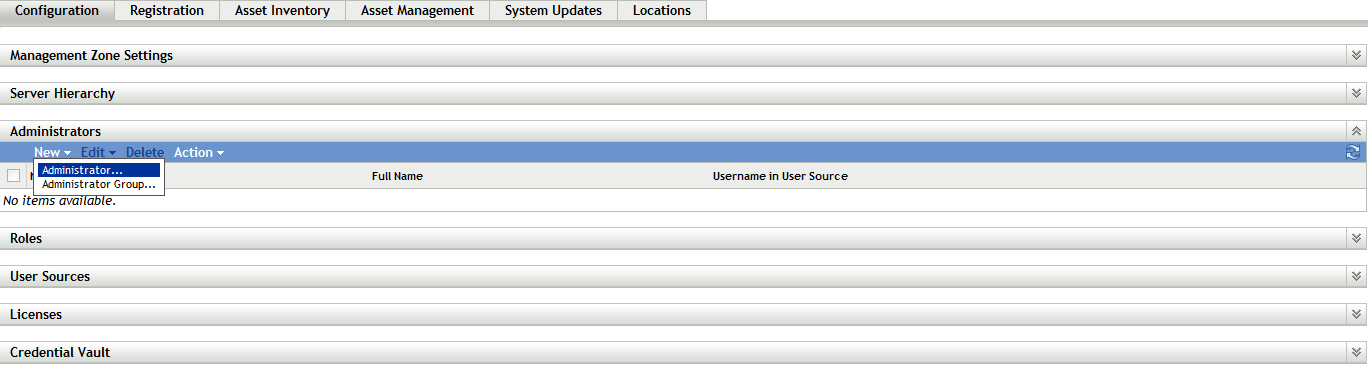
Task: Expand the Licenses panel chevron
Action: click(x=1356, y=314)
